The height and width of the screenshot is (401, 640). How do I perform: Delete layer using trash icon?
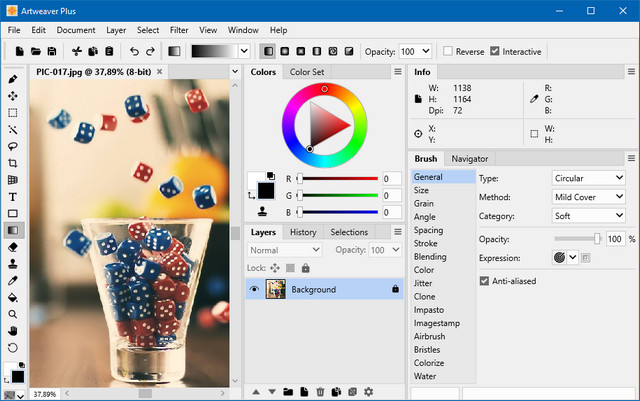(320, 392)
